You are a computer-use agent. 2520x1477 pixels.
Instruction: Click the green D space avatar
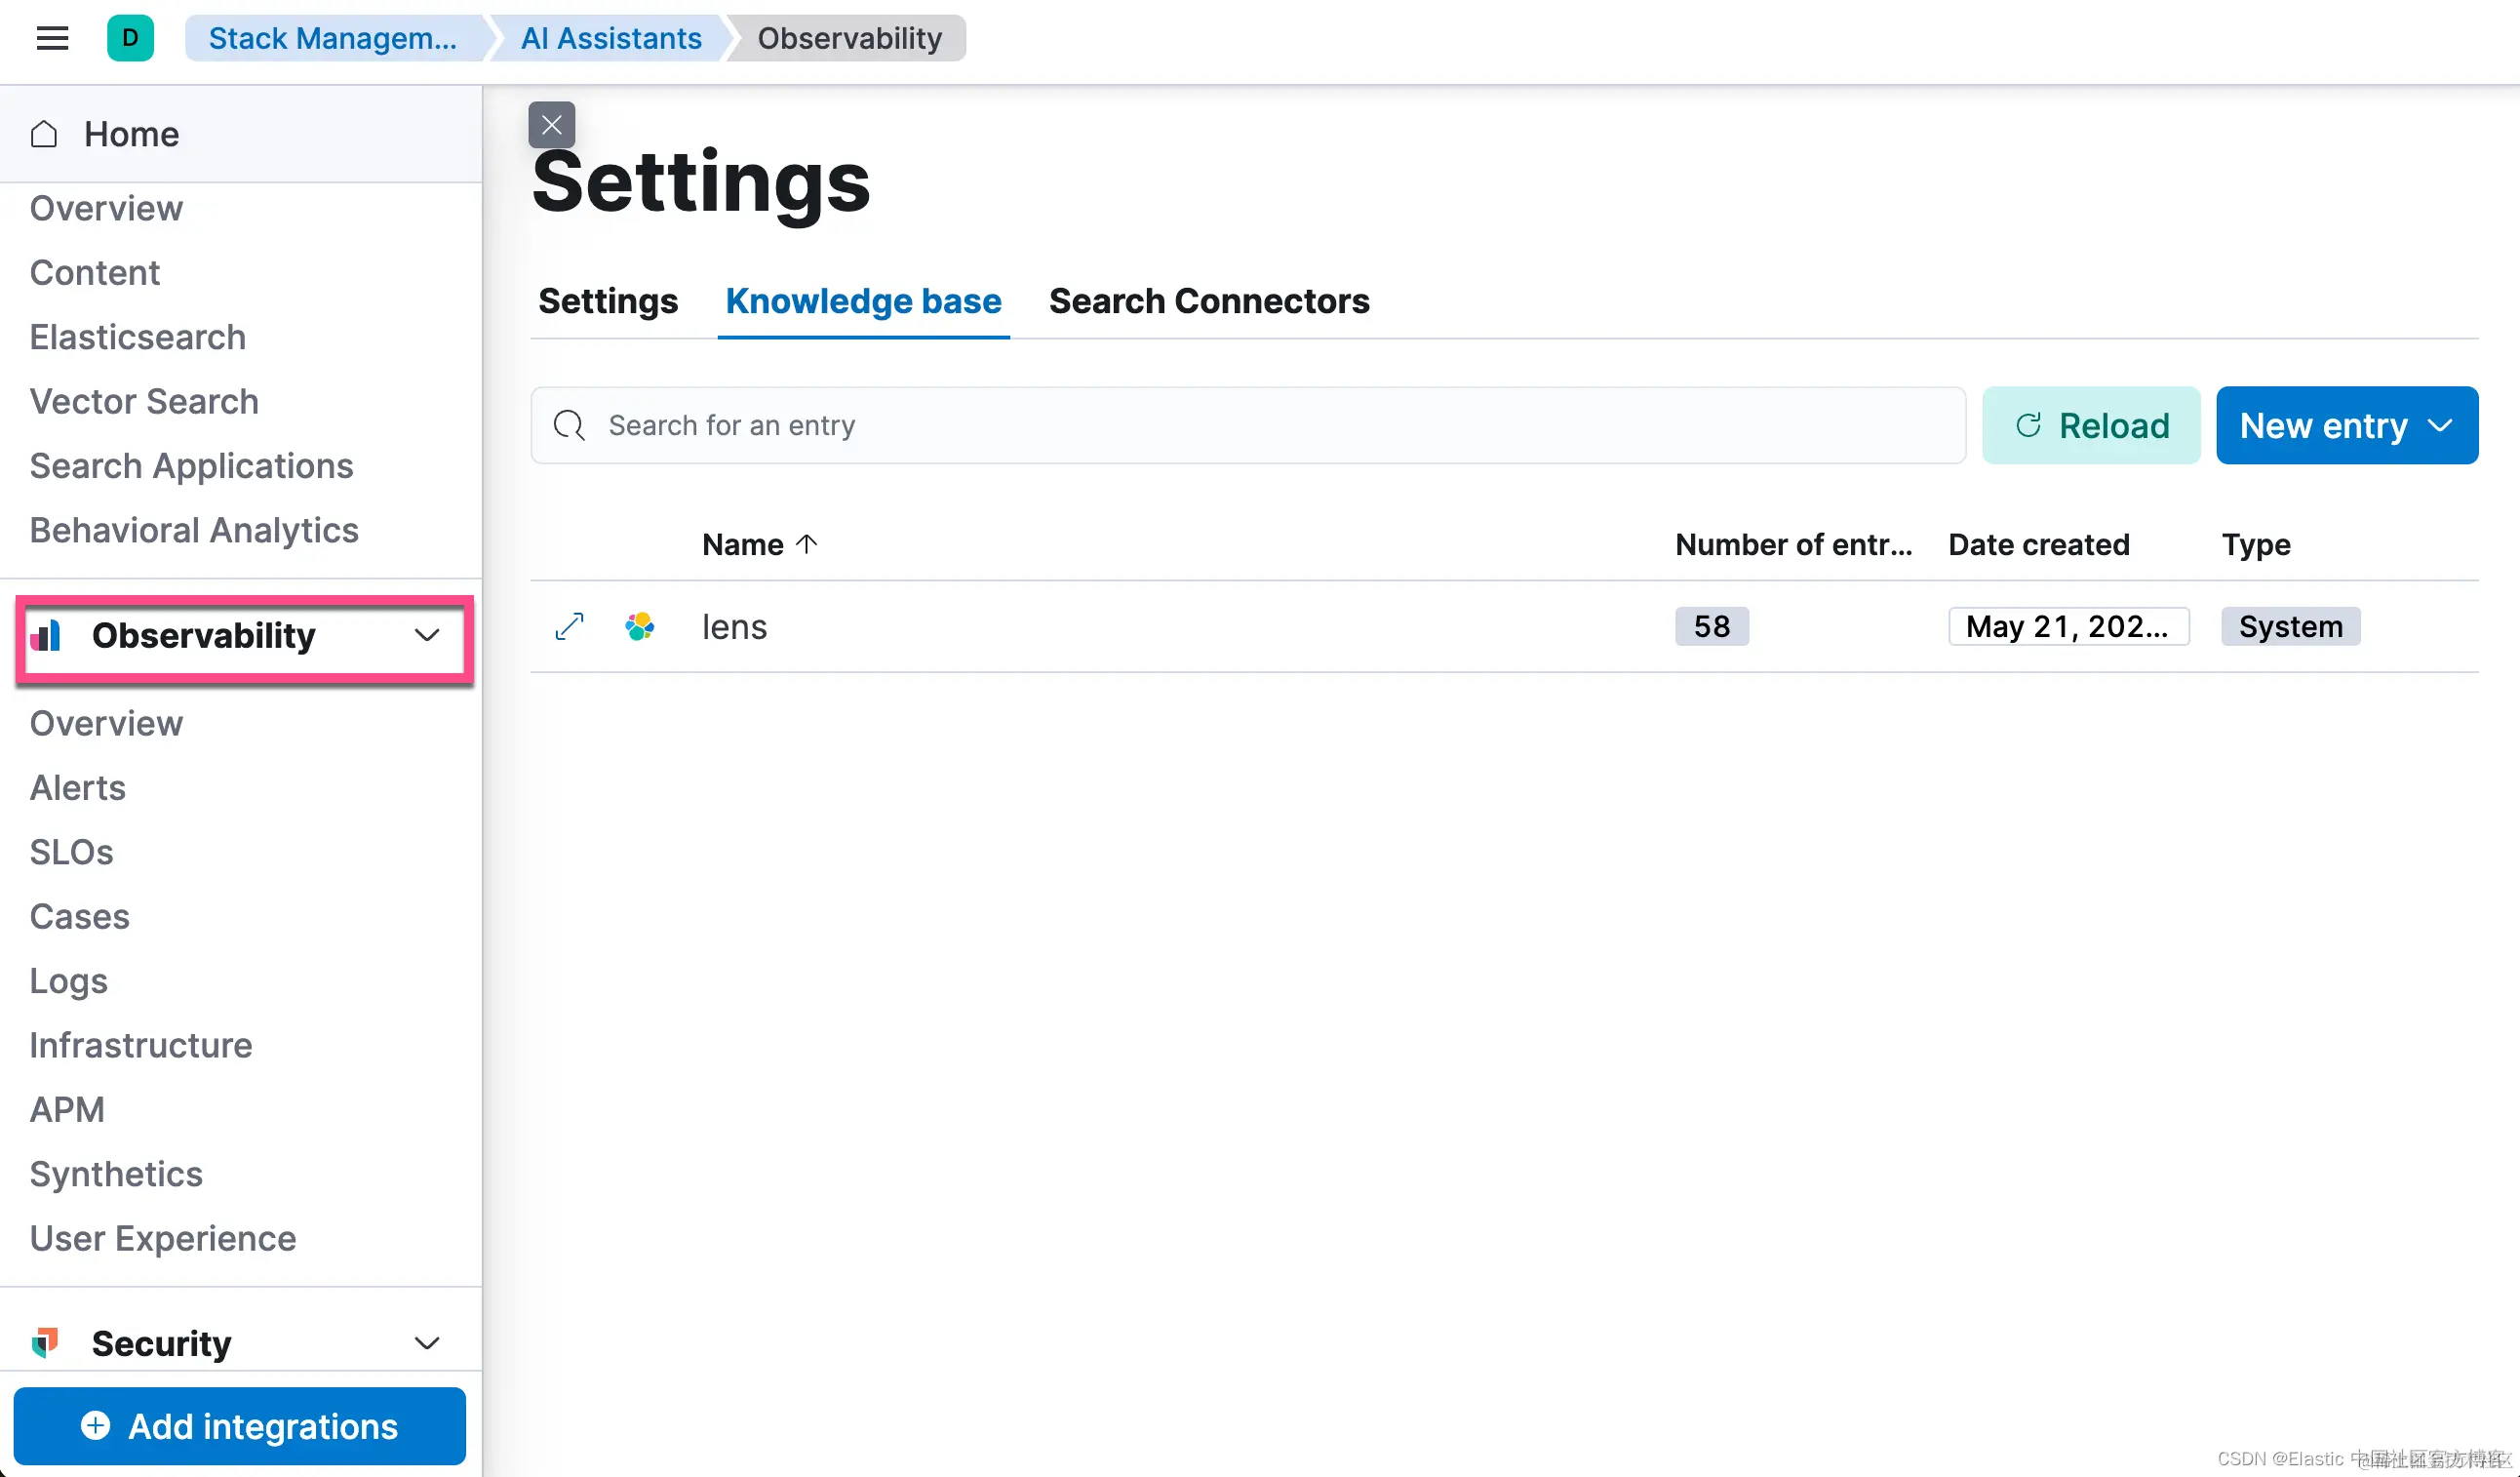130,38
